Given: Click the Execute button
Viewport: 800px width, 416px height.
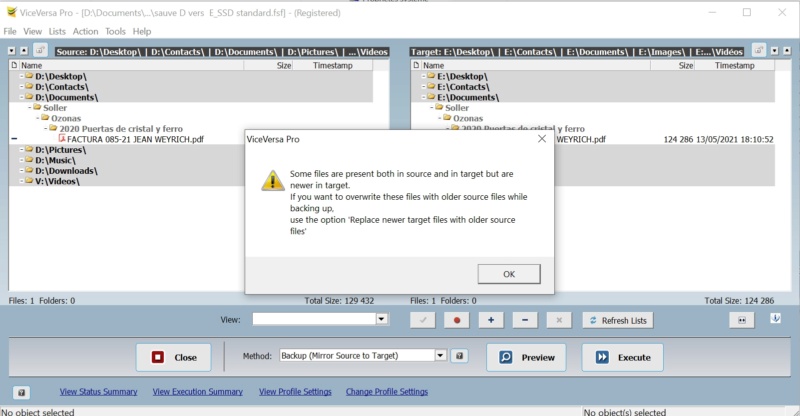Looking at the screenshot, I should tap(622, 357).
